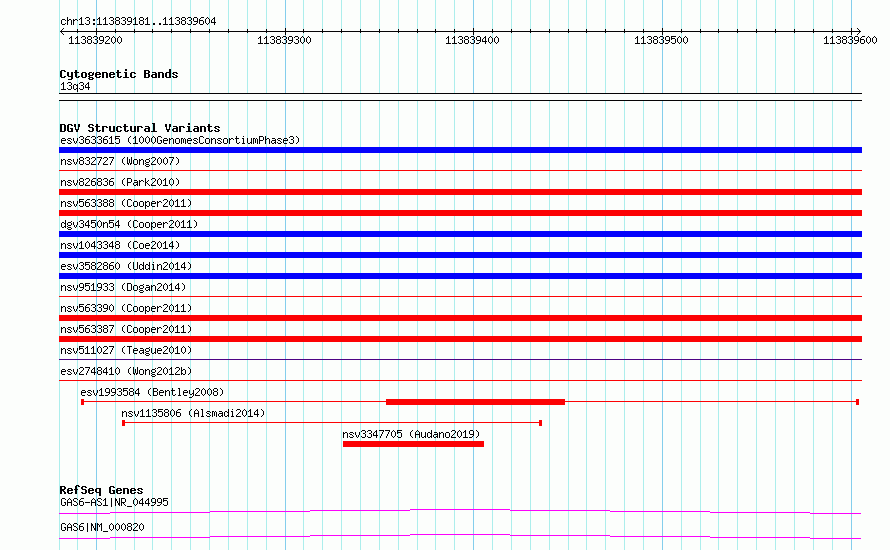
Task: Click the DGV Structural Variants track title
Action: pyautogui.click(x=140, y=128)
